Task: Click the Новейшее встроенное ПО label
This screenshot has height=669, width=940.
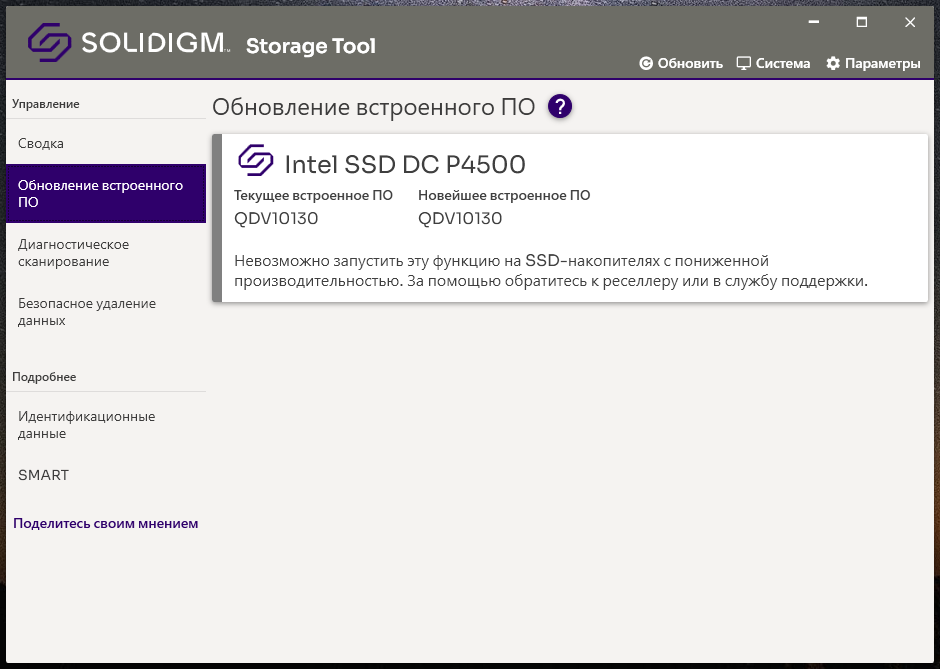Action: [x=504, y=195]
